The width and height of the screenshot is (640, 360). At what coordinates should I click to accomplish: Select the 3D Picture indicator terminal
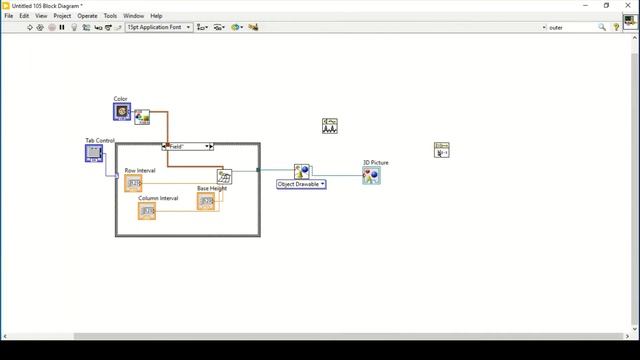click(x=371, y=176)
